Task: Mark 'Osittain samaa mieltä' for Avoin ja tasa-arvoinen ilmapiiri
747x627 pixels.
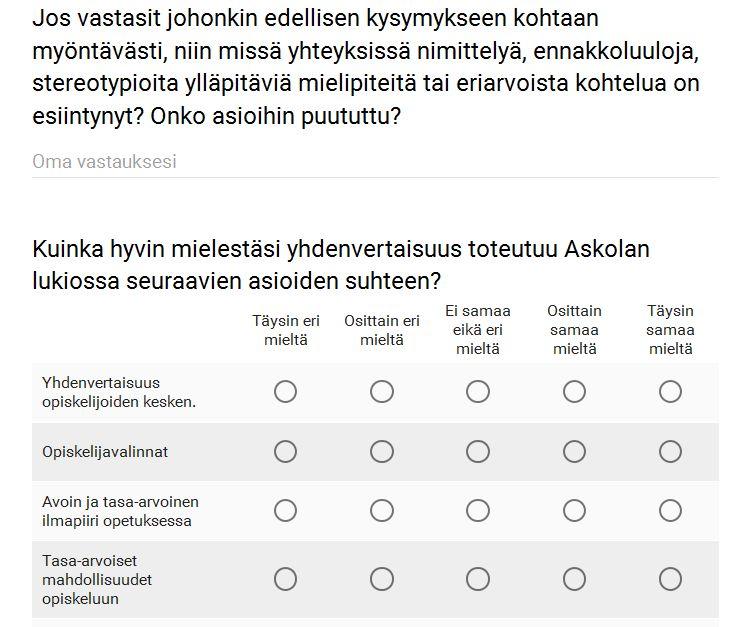Action: pos(574,511)
